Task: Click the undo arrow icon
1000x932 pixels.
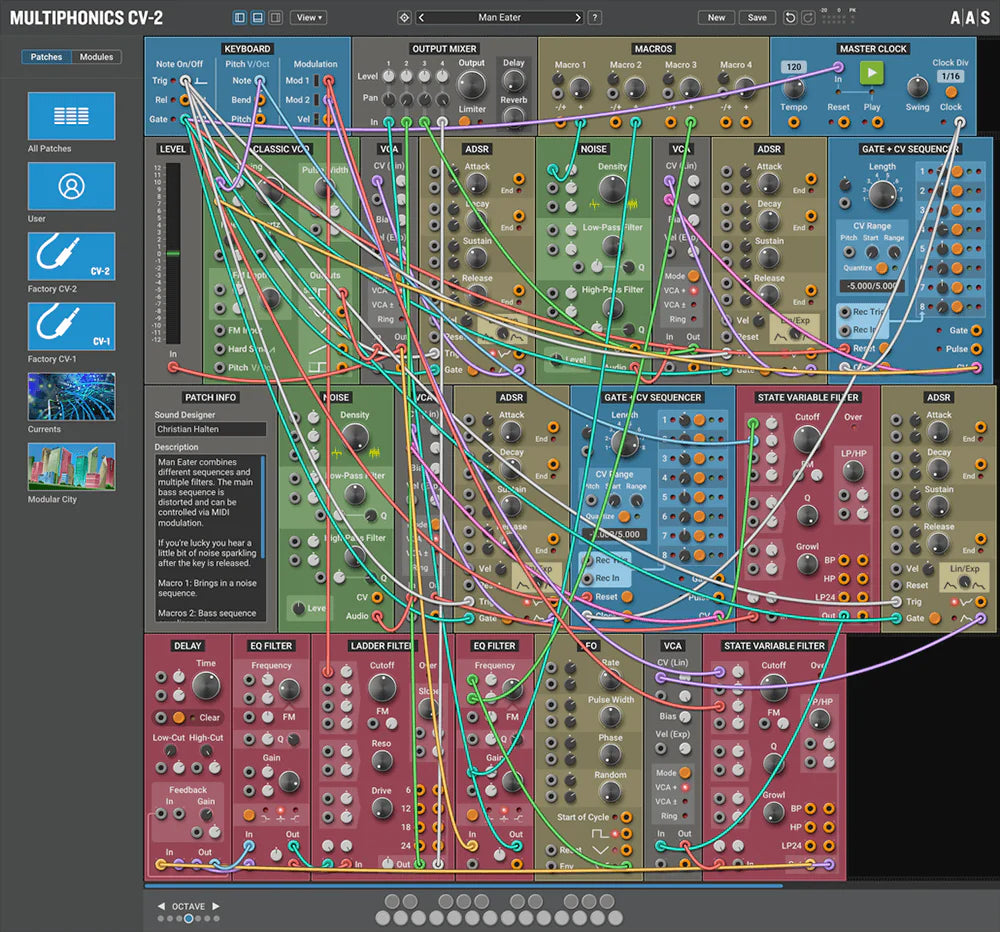Action: pyautogui.click(x=790, y=17)
